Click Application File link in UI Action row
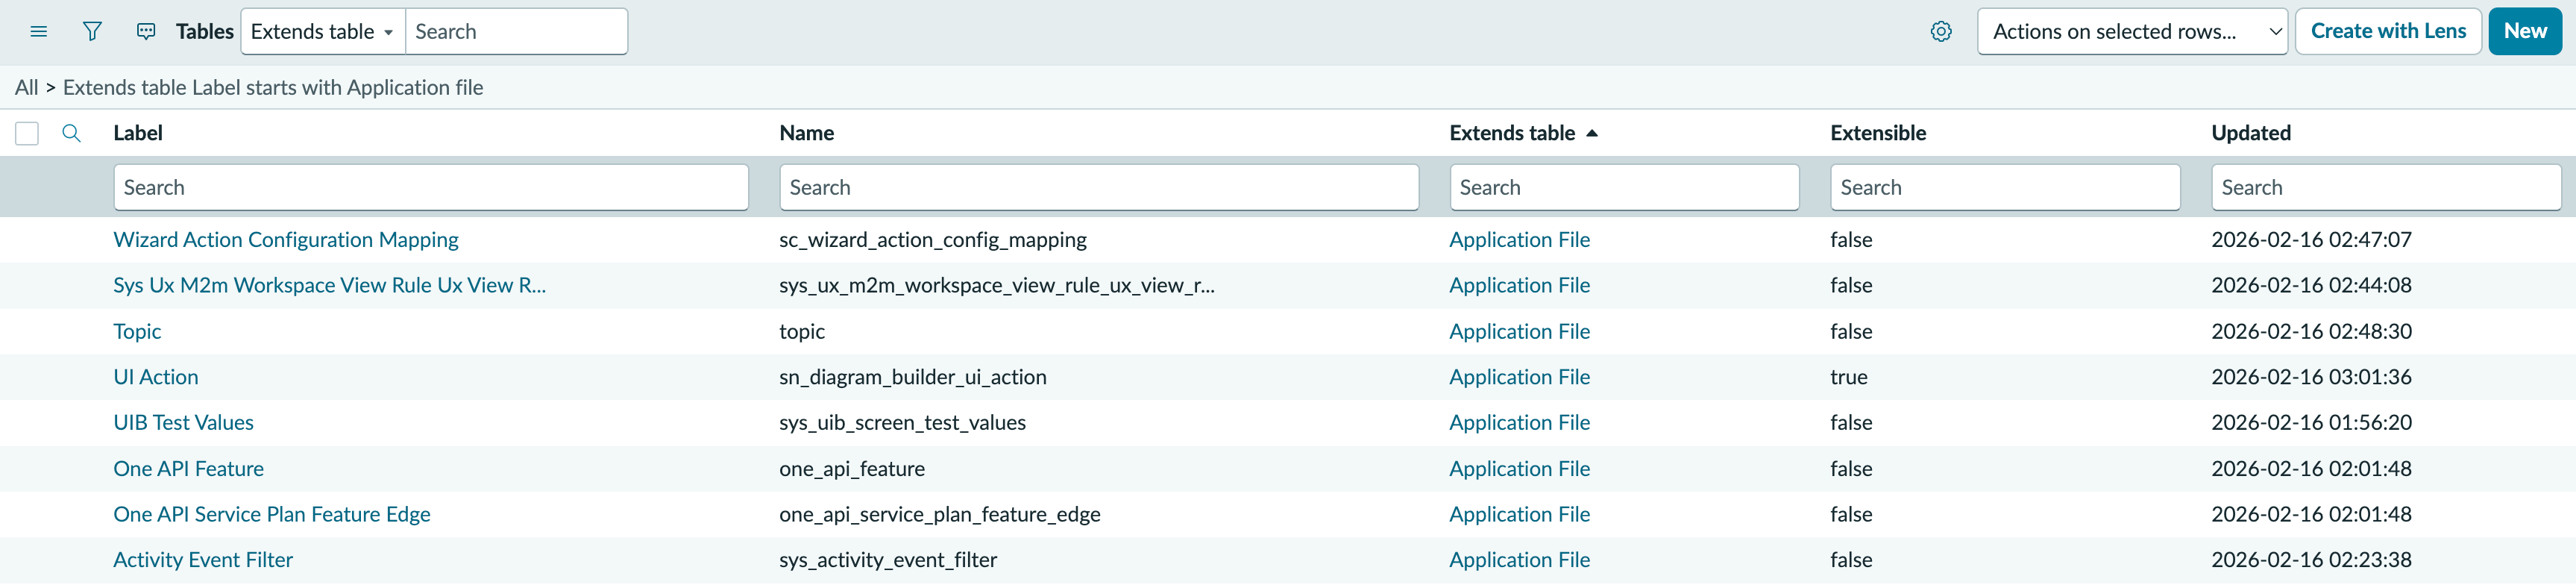The image size is (2576, 585). [1519, 377]
